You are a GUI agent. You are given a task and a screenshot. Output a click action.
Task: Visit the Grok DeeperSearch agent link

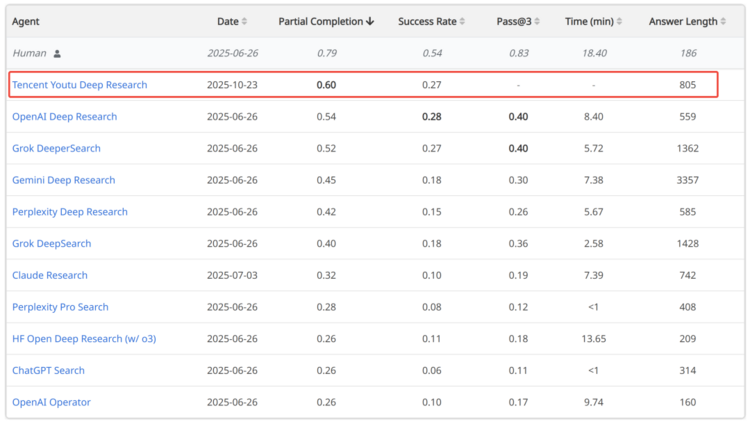(x=56, y=149)
